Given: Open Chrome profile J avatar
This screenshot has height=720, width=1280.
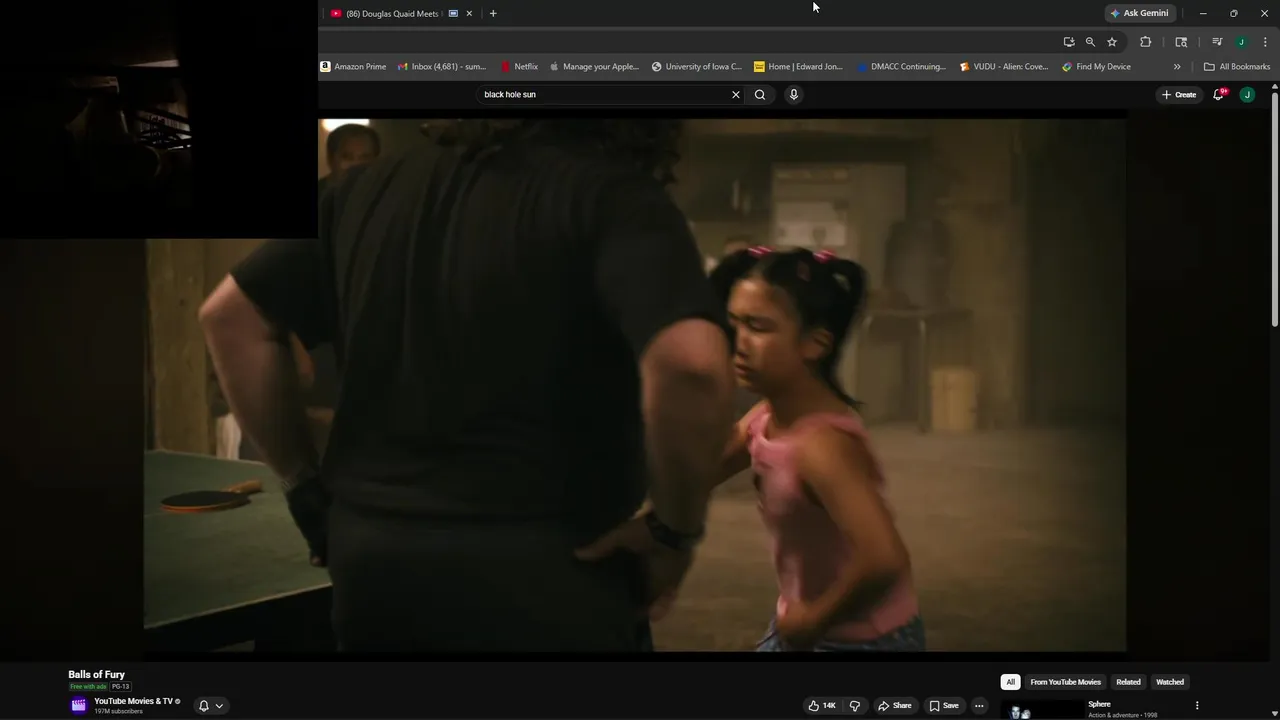Looking at the screenshot, I should coord(1241,42).
